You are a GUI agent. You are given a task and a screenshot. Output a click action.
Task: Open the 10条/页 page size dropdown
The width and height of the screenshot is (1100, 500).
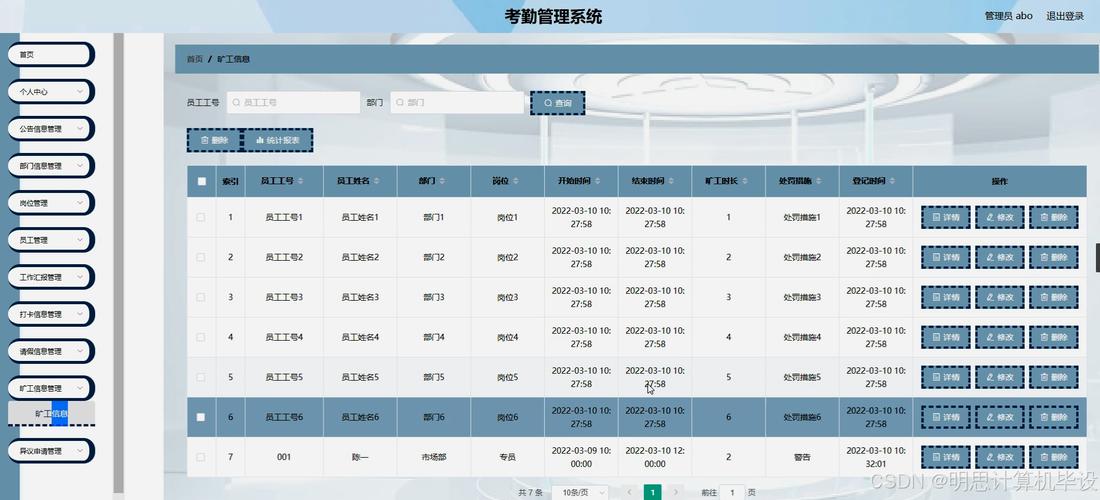(x=579, y=492)
